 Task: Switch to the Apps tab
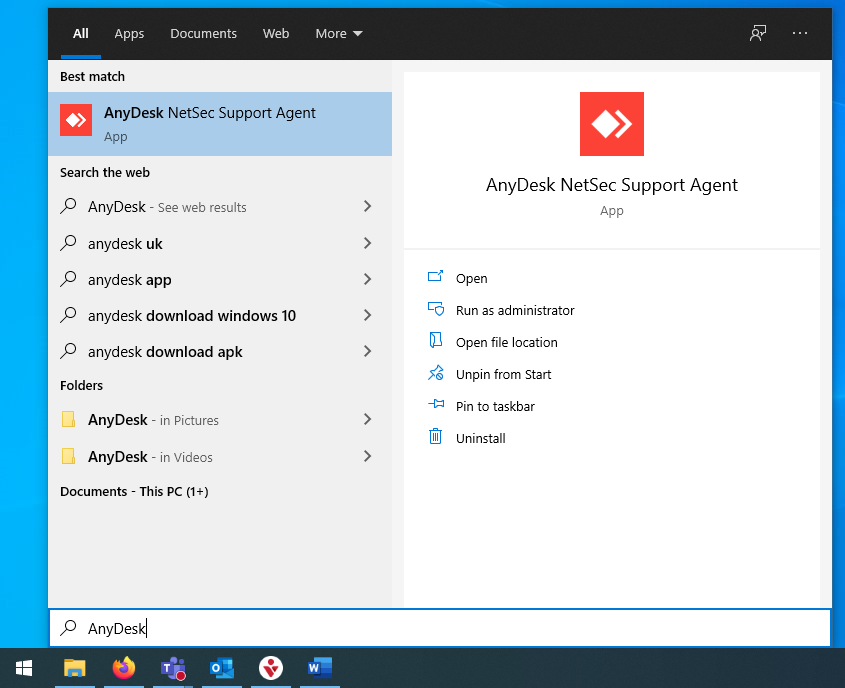tap(129, 33)
